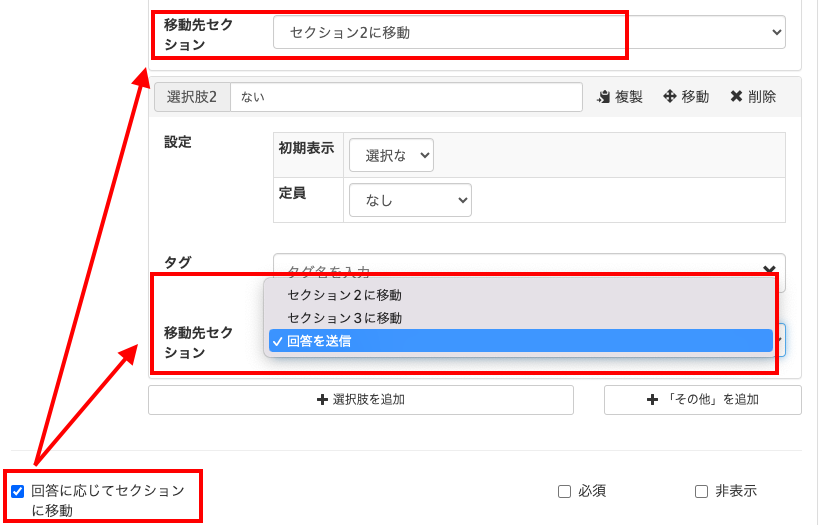Enable the 必須 checkbox

[x=564, y=491]
